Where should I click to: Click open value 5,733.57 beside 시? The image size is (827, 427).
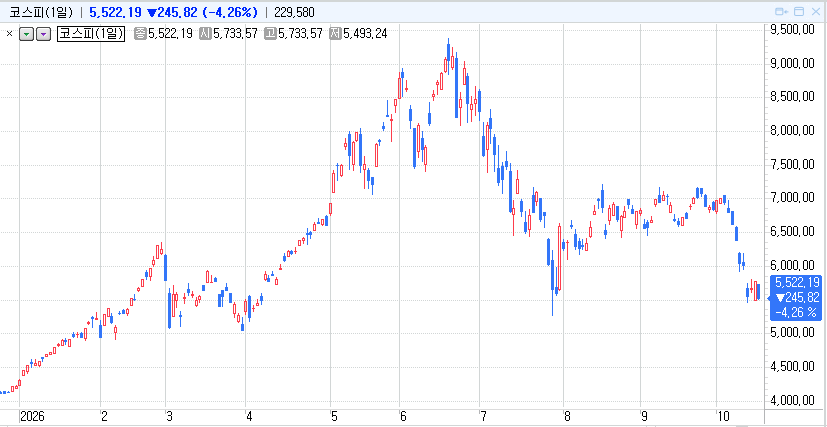235,34
